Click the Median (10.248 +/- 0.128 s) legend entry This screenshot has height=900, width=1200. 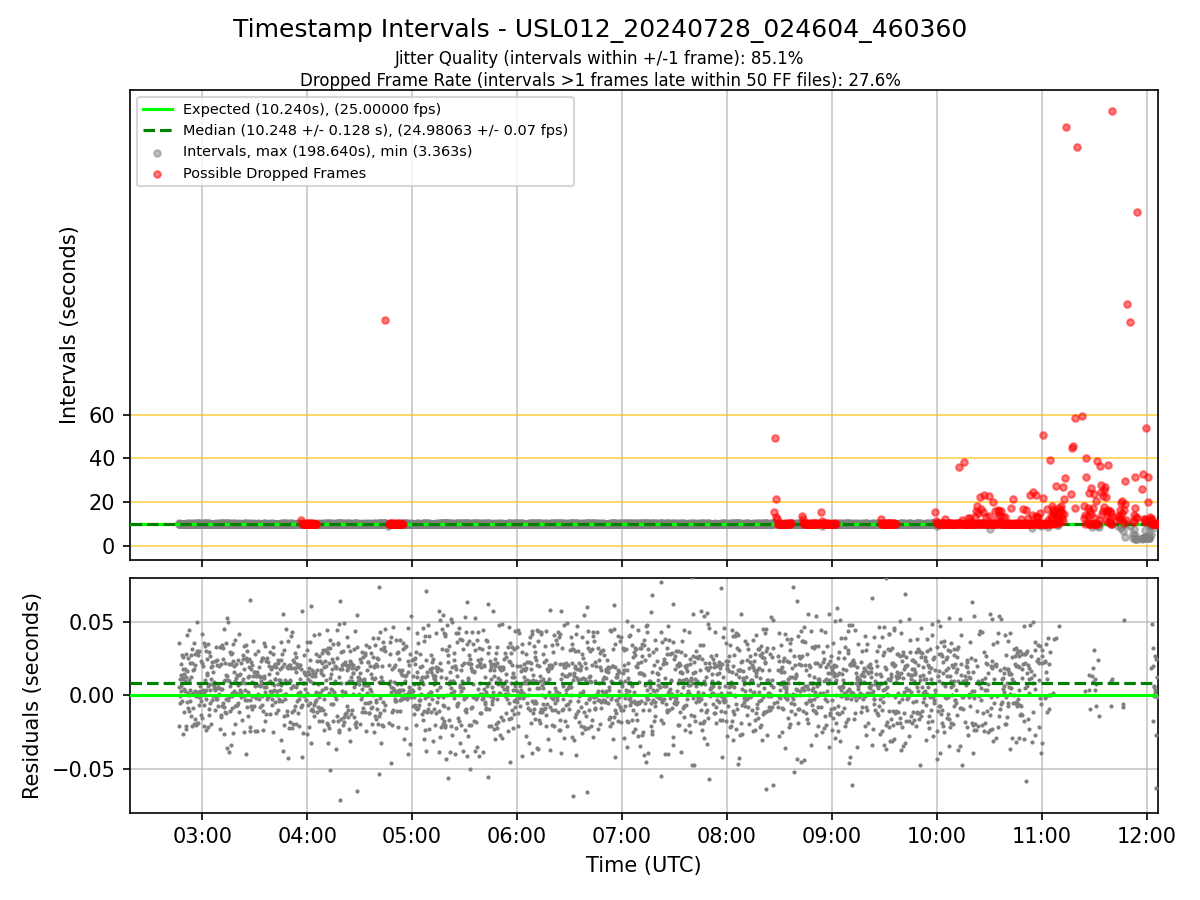point(375,130)
